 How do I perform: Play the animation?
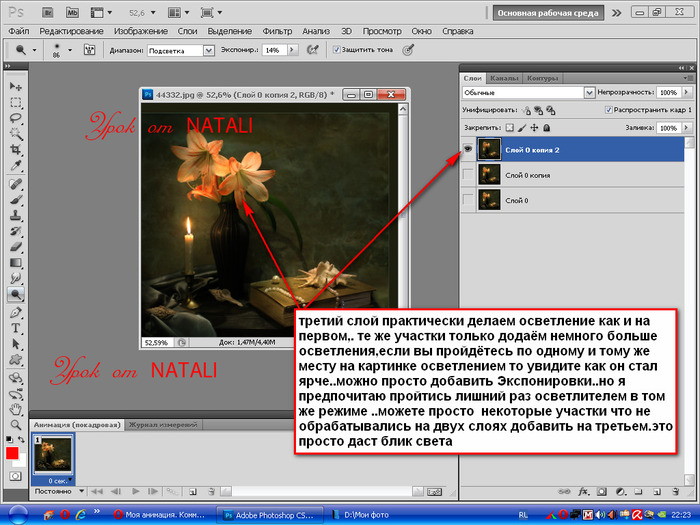[x=135, y=492]
